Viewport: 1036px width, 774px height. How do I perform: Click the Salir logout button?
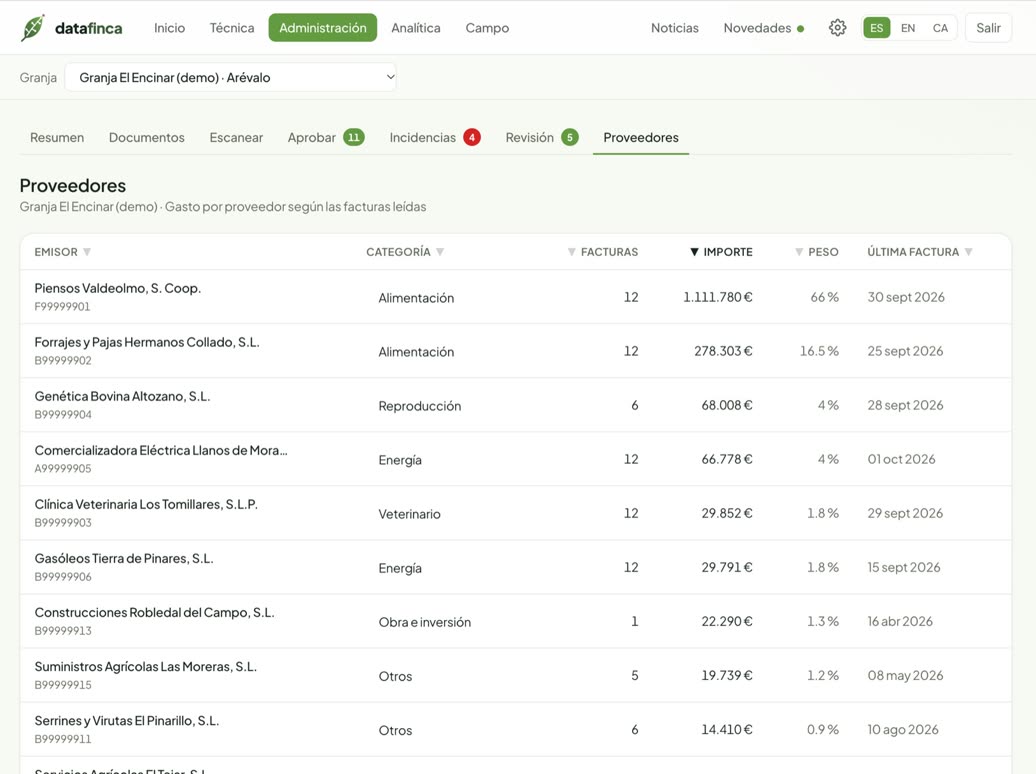[x=988, y=28]
